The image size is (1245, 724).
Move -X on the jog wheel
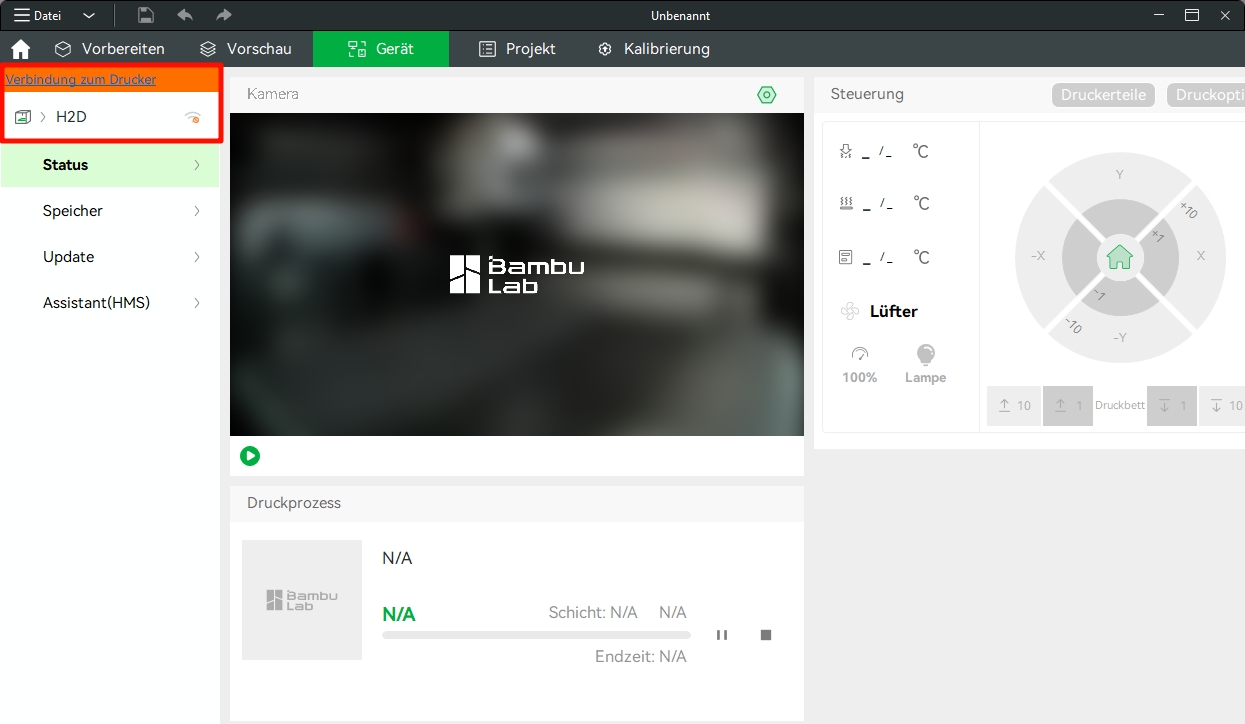(1038, 256)
